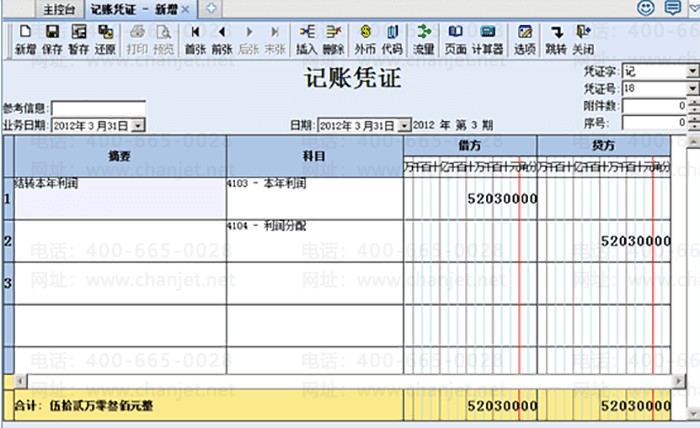The width and height of the screenshot is (700, 428).
Task: Click the 参考信息 input field
Action: (99, 108)
